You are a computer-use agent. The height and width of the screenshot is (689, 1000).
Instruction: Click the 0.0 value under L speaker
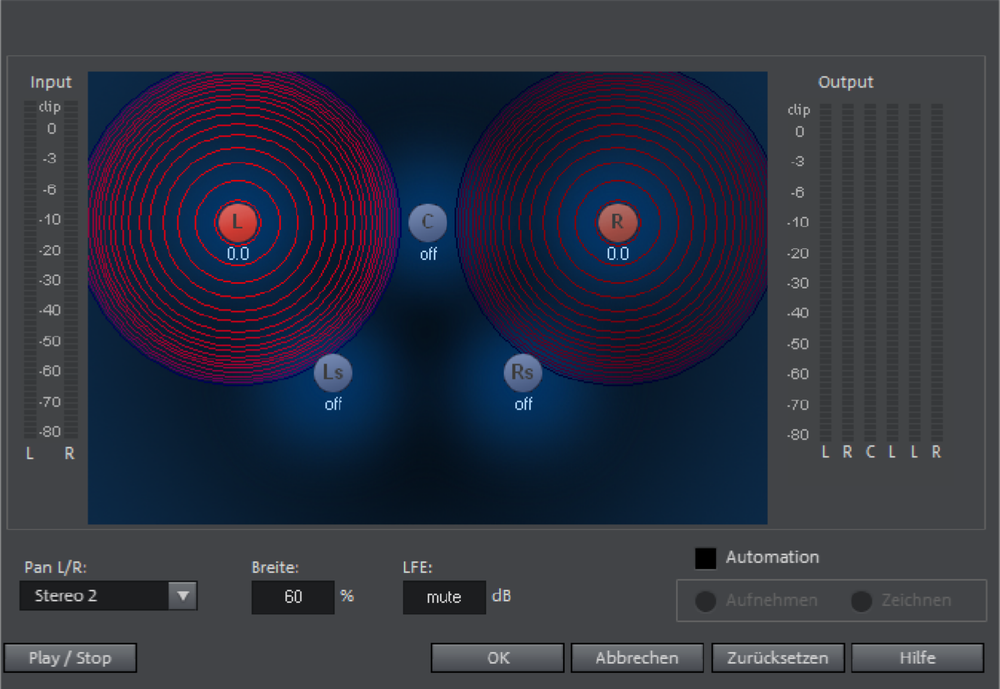[x=238, y=254]
